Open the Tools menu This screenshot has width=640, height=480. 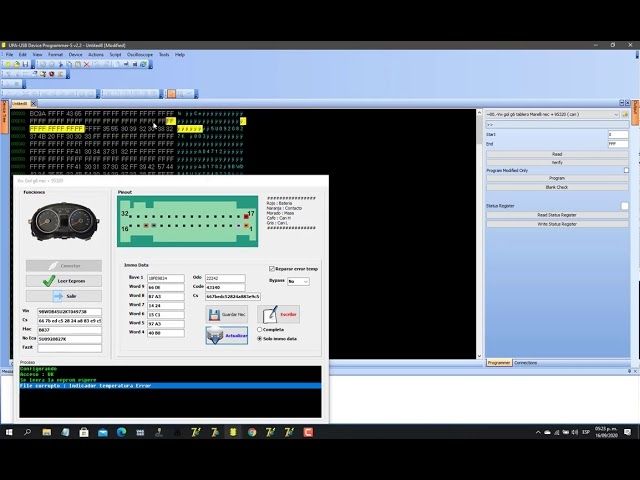[x=164, y=54]
